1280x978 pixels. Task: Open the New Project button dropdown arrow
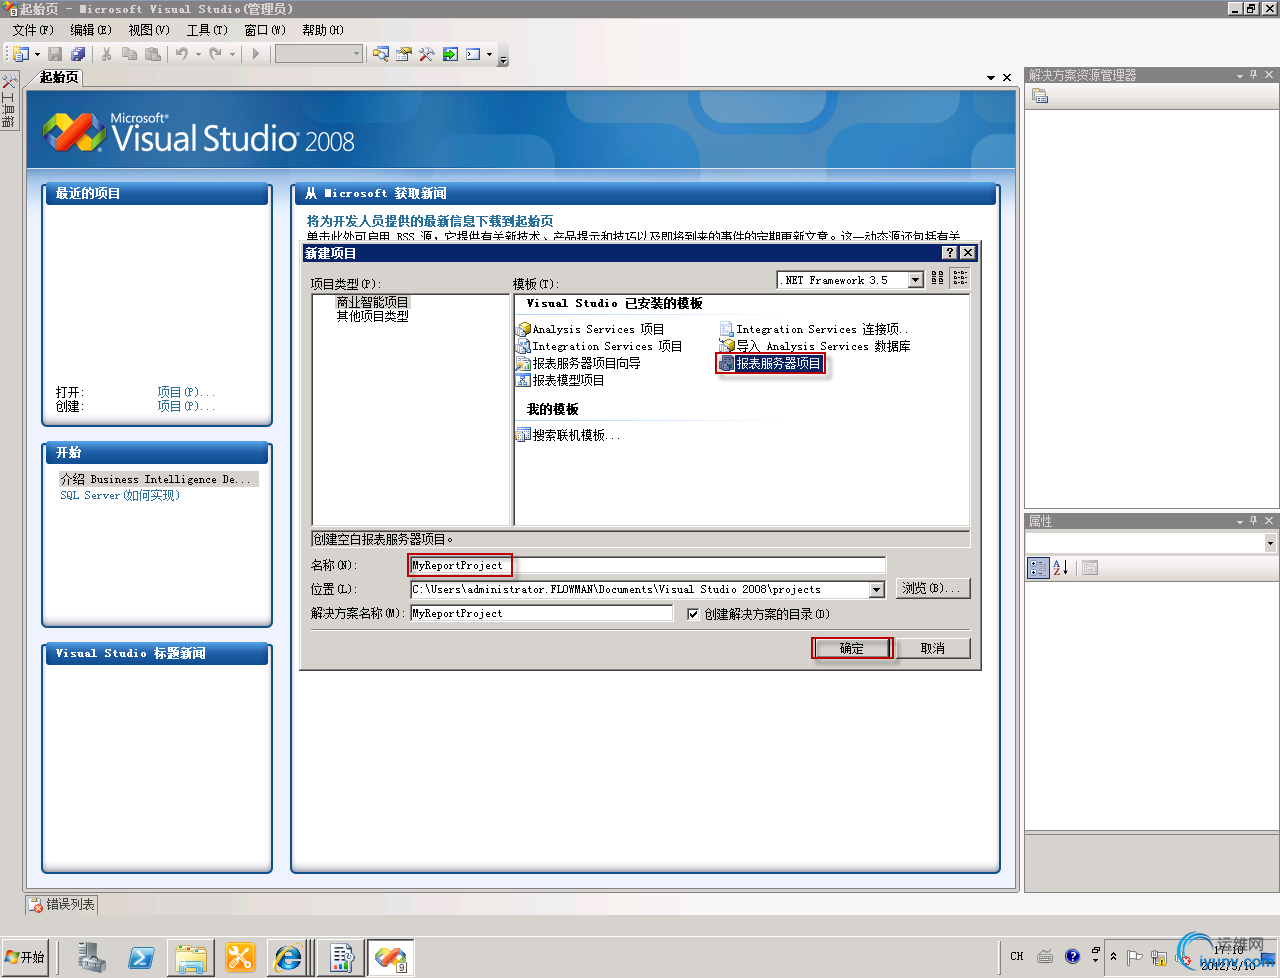(x=37, y=54)
